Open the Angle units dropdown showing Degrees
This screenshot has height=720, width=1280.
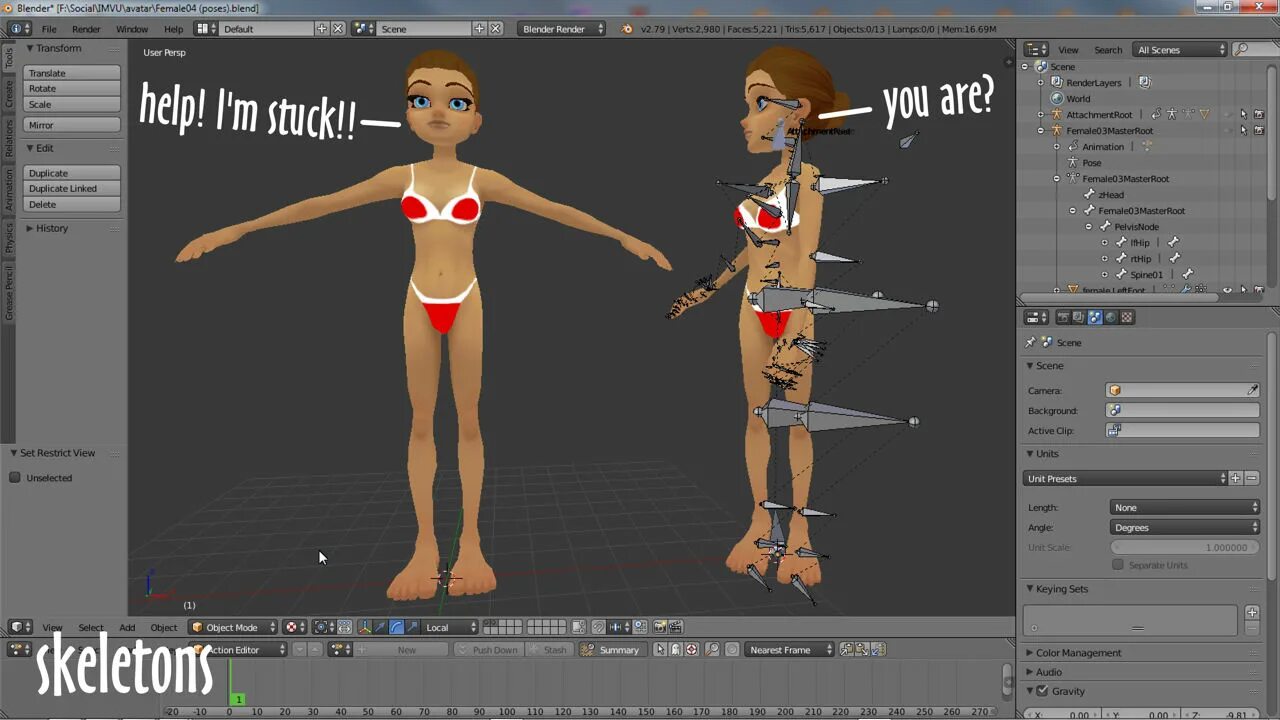pos(1184,527)
